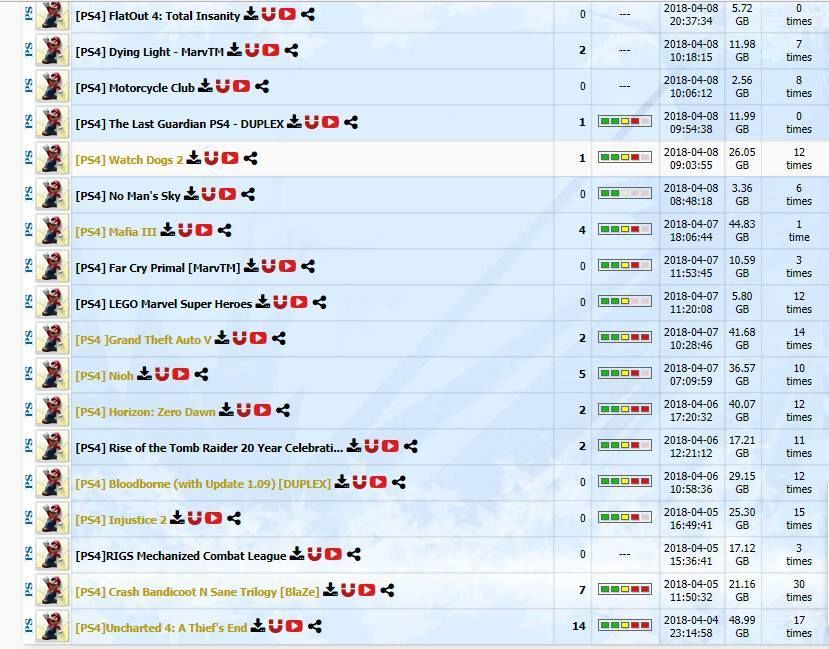Open magnet link for No Man's Sky
The height and width of the screenshot is (649, 829).
coord(208,194)
